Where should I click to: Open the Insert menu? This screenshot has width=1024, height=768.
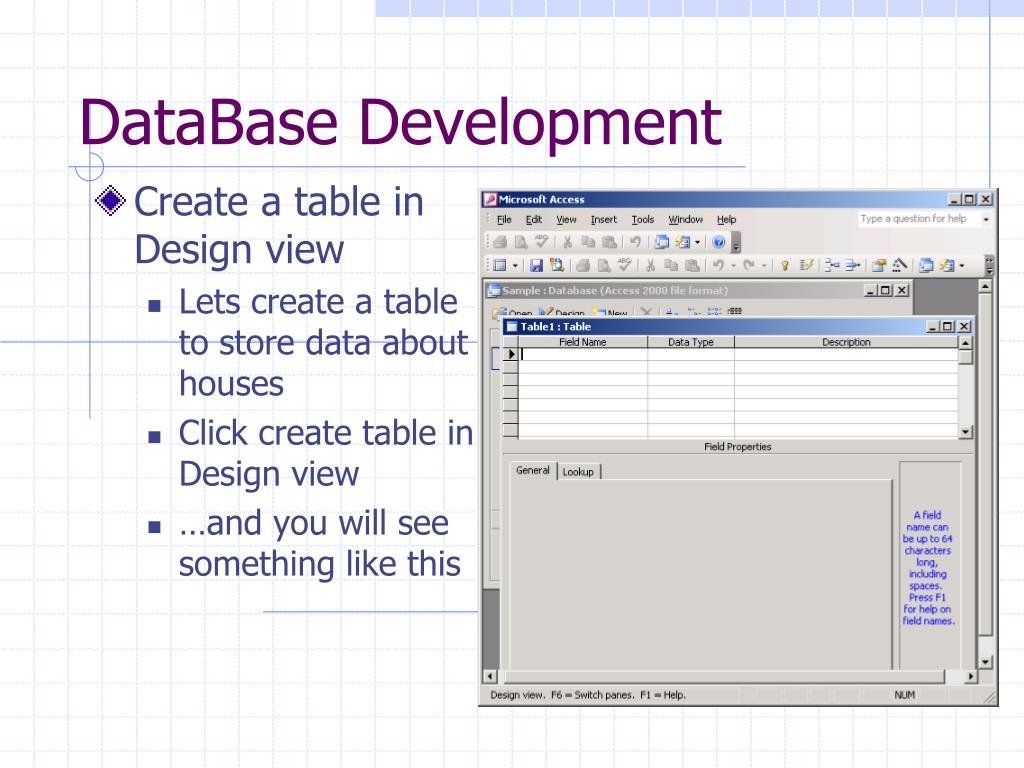coord(603,219)
